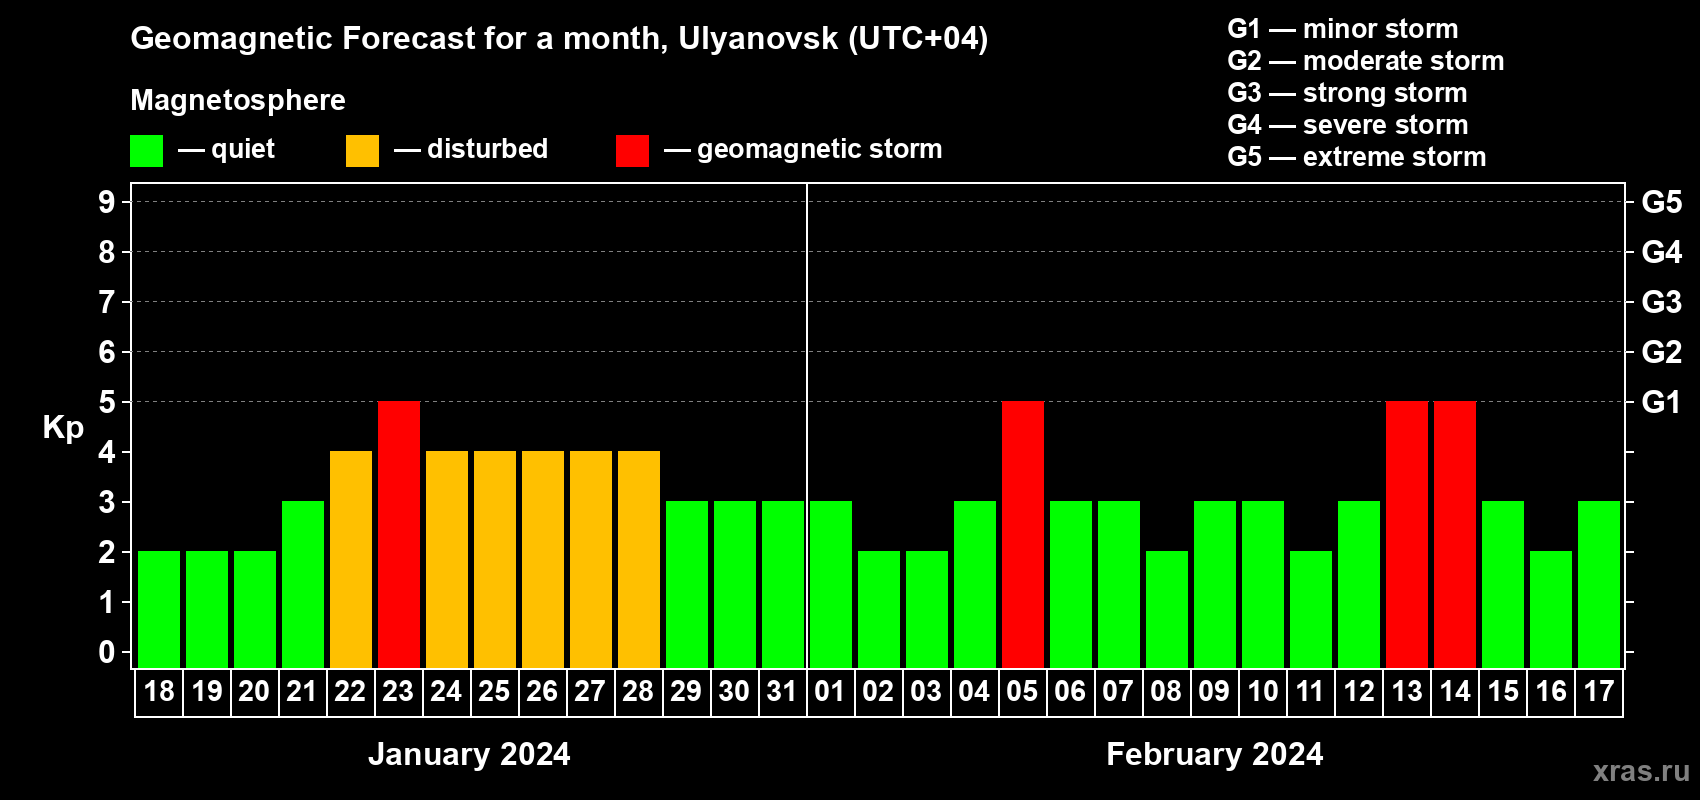Click the "Magnetosphere" heading
The width and height of the screenshot is (1700, 800).
238,101
